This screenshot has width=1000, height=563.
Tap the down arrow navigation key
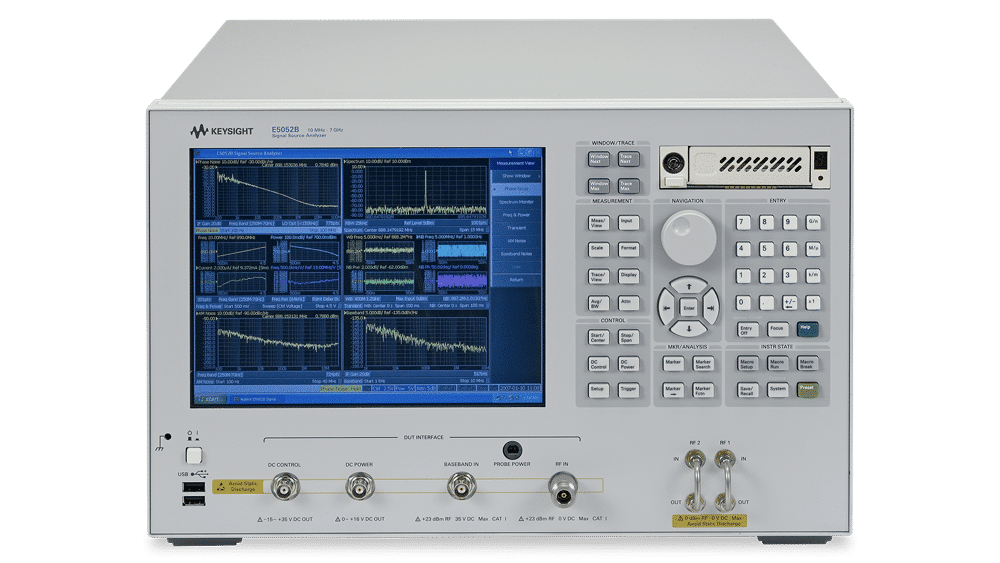tap(689, 329)
